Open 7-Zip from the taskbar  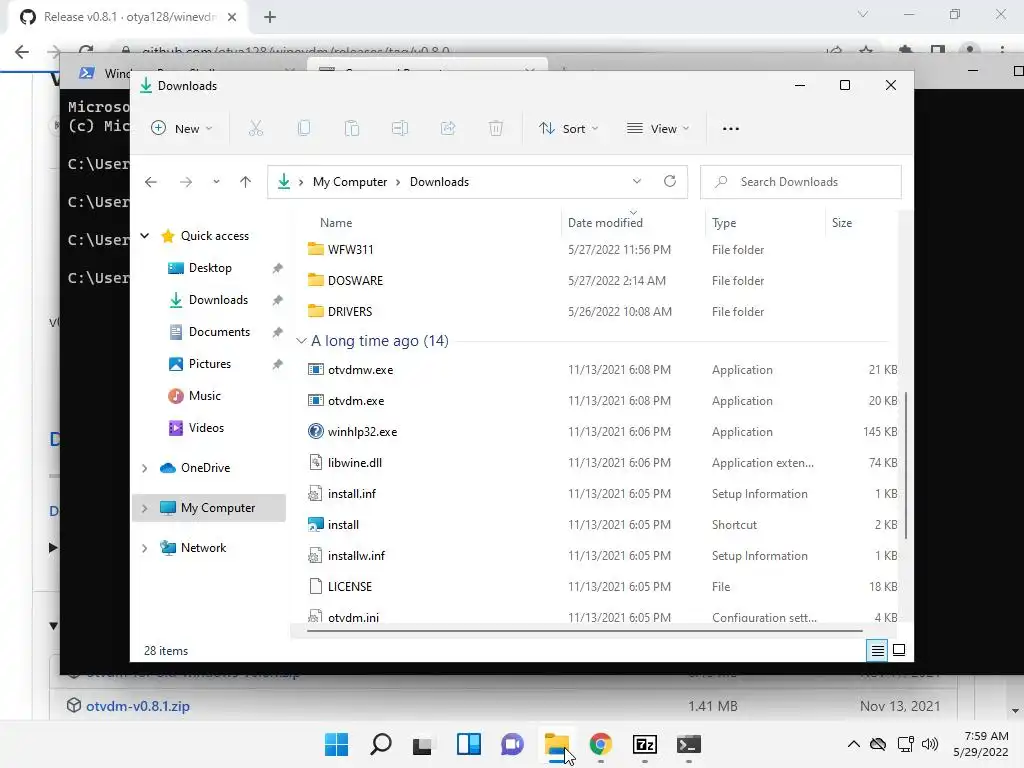tap(645, 744)
